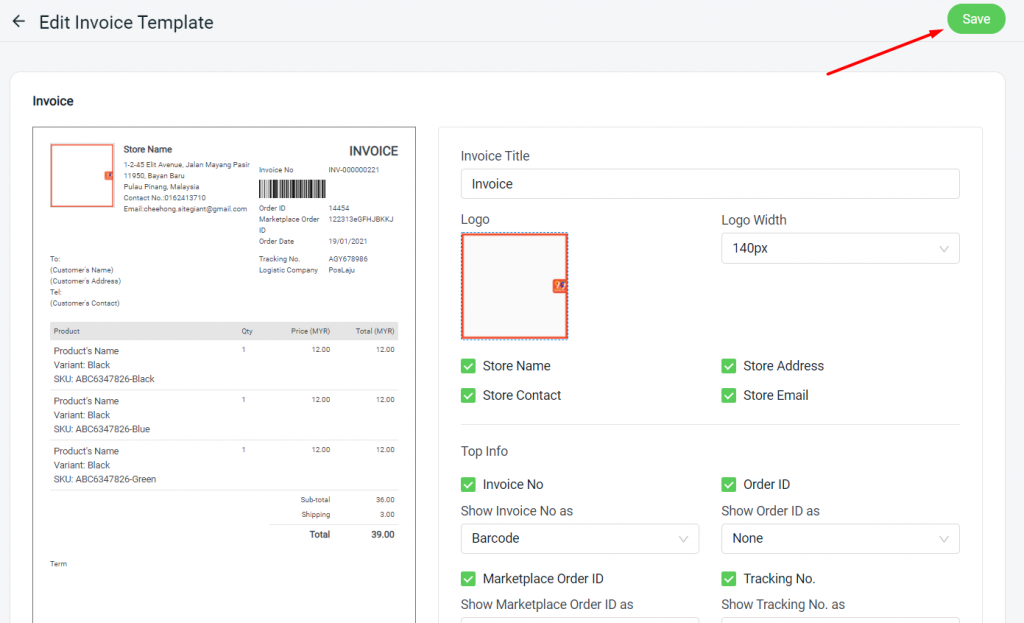Expand the Show Order ID as dropdown
Viewport: 1024px width, 623px height.
pos(839,538)
